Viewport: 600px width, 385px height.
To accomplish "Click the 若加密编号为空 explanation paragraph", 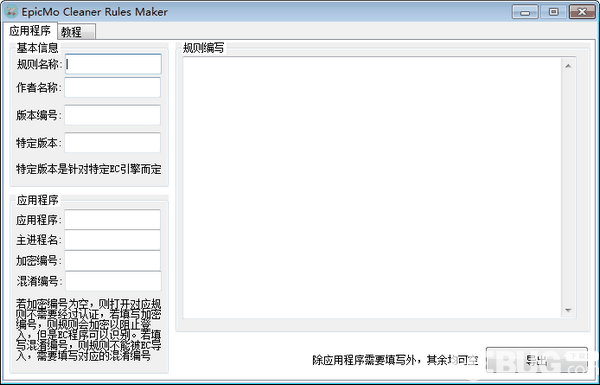I will 89,330.
